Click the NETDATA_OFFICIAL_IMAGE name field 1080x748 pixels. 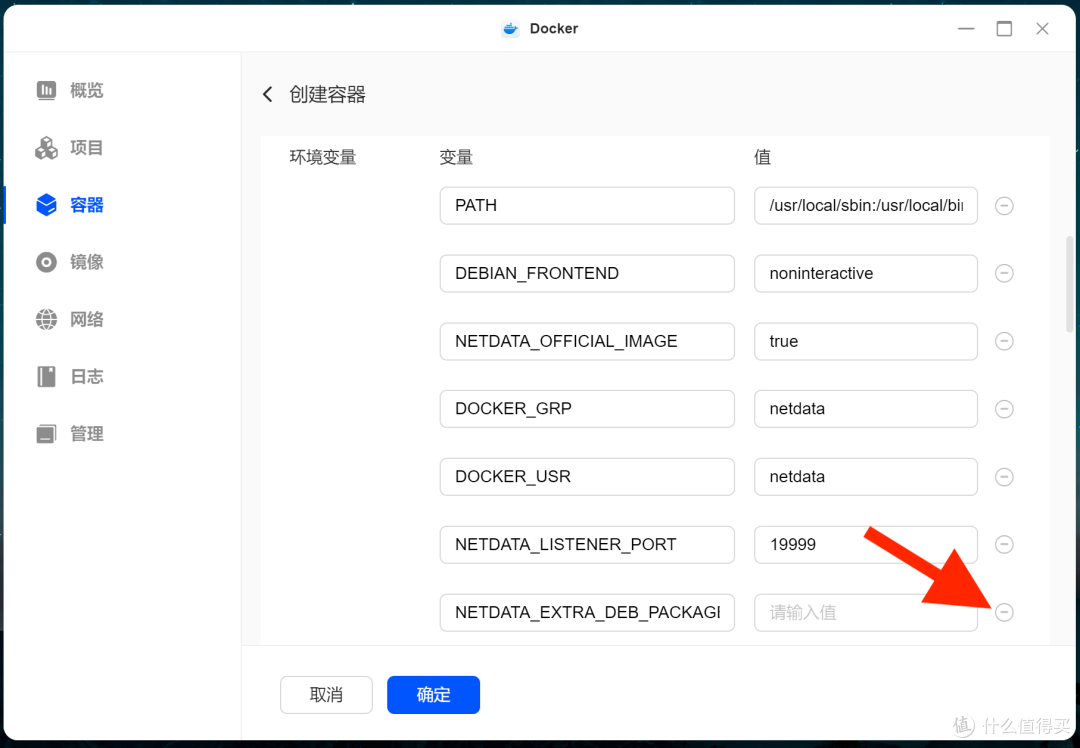click(x=587, y=341)
